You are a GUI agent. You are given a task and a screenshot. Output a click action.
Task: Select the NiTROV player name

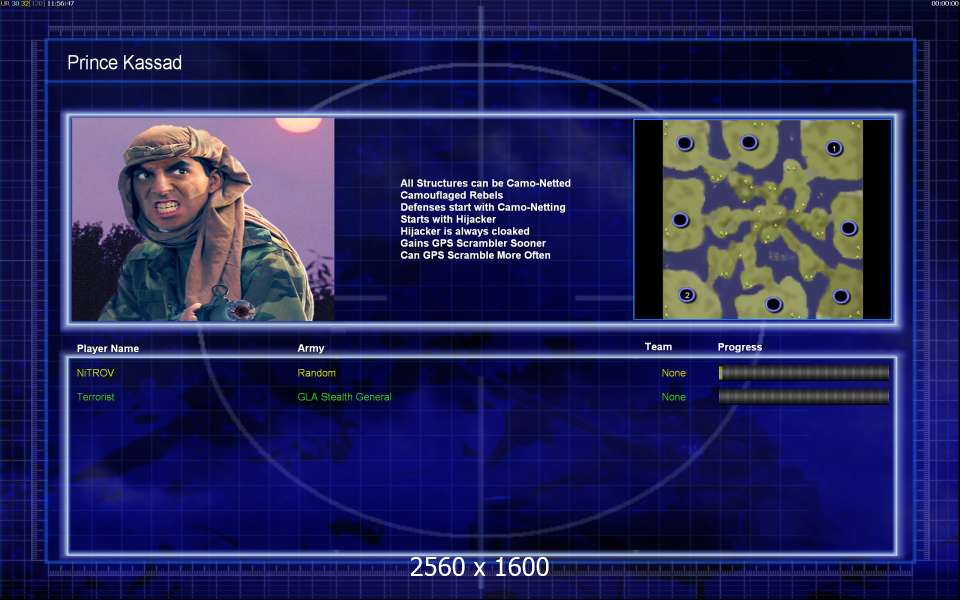pyautogui.click(x=96, y=373)
